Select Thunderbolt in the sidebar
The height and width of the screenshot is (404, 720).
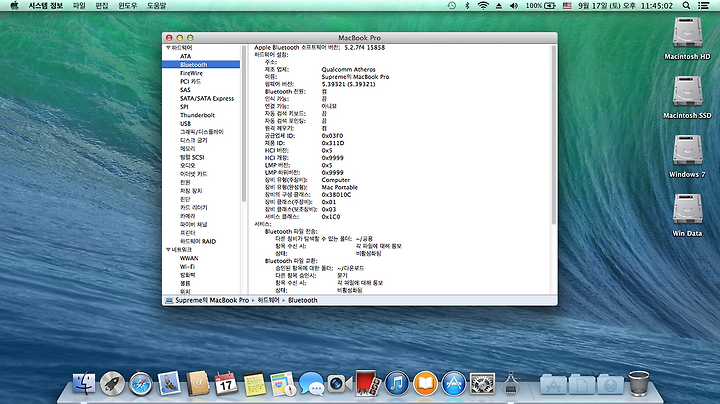click(197, 115)
